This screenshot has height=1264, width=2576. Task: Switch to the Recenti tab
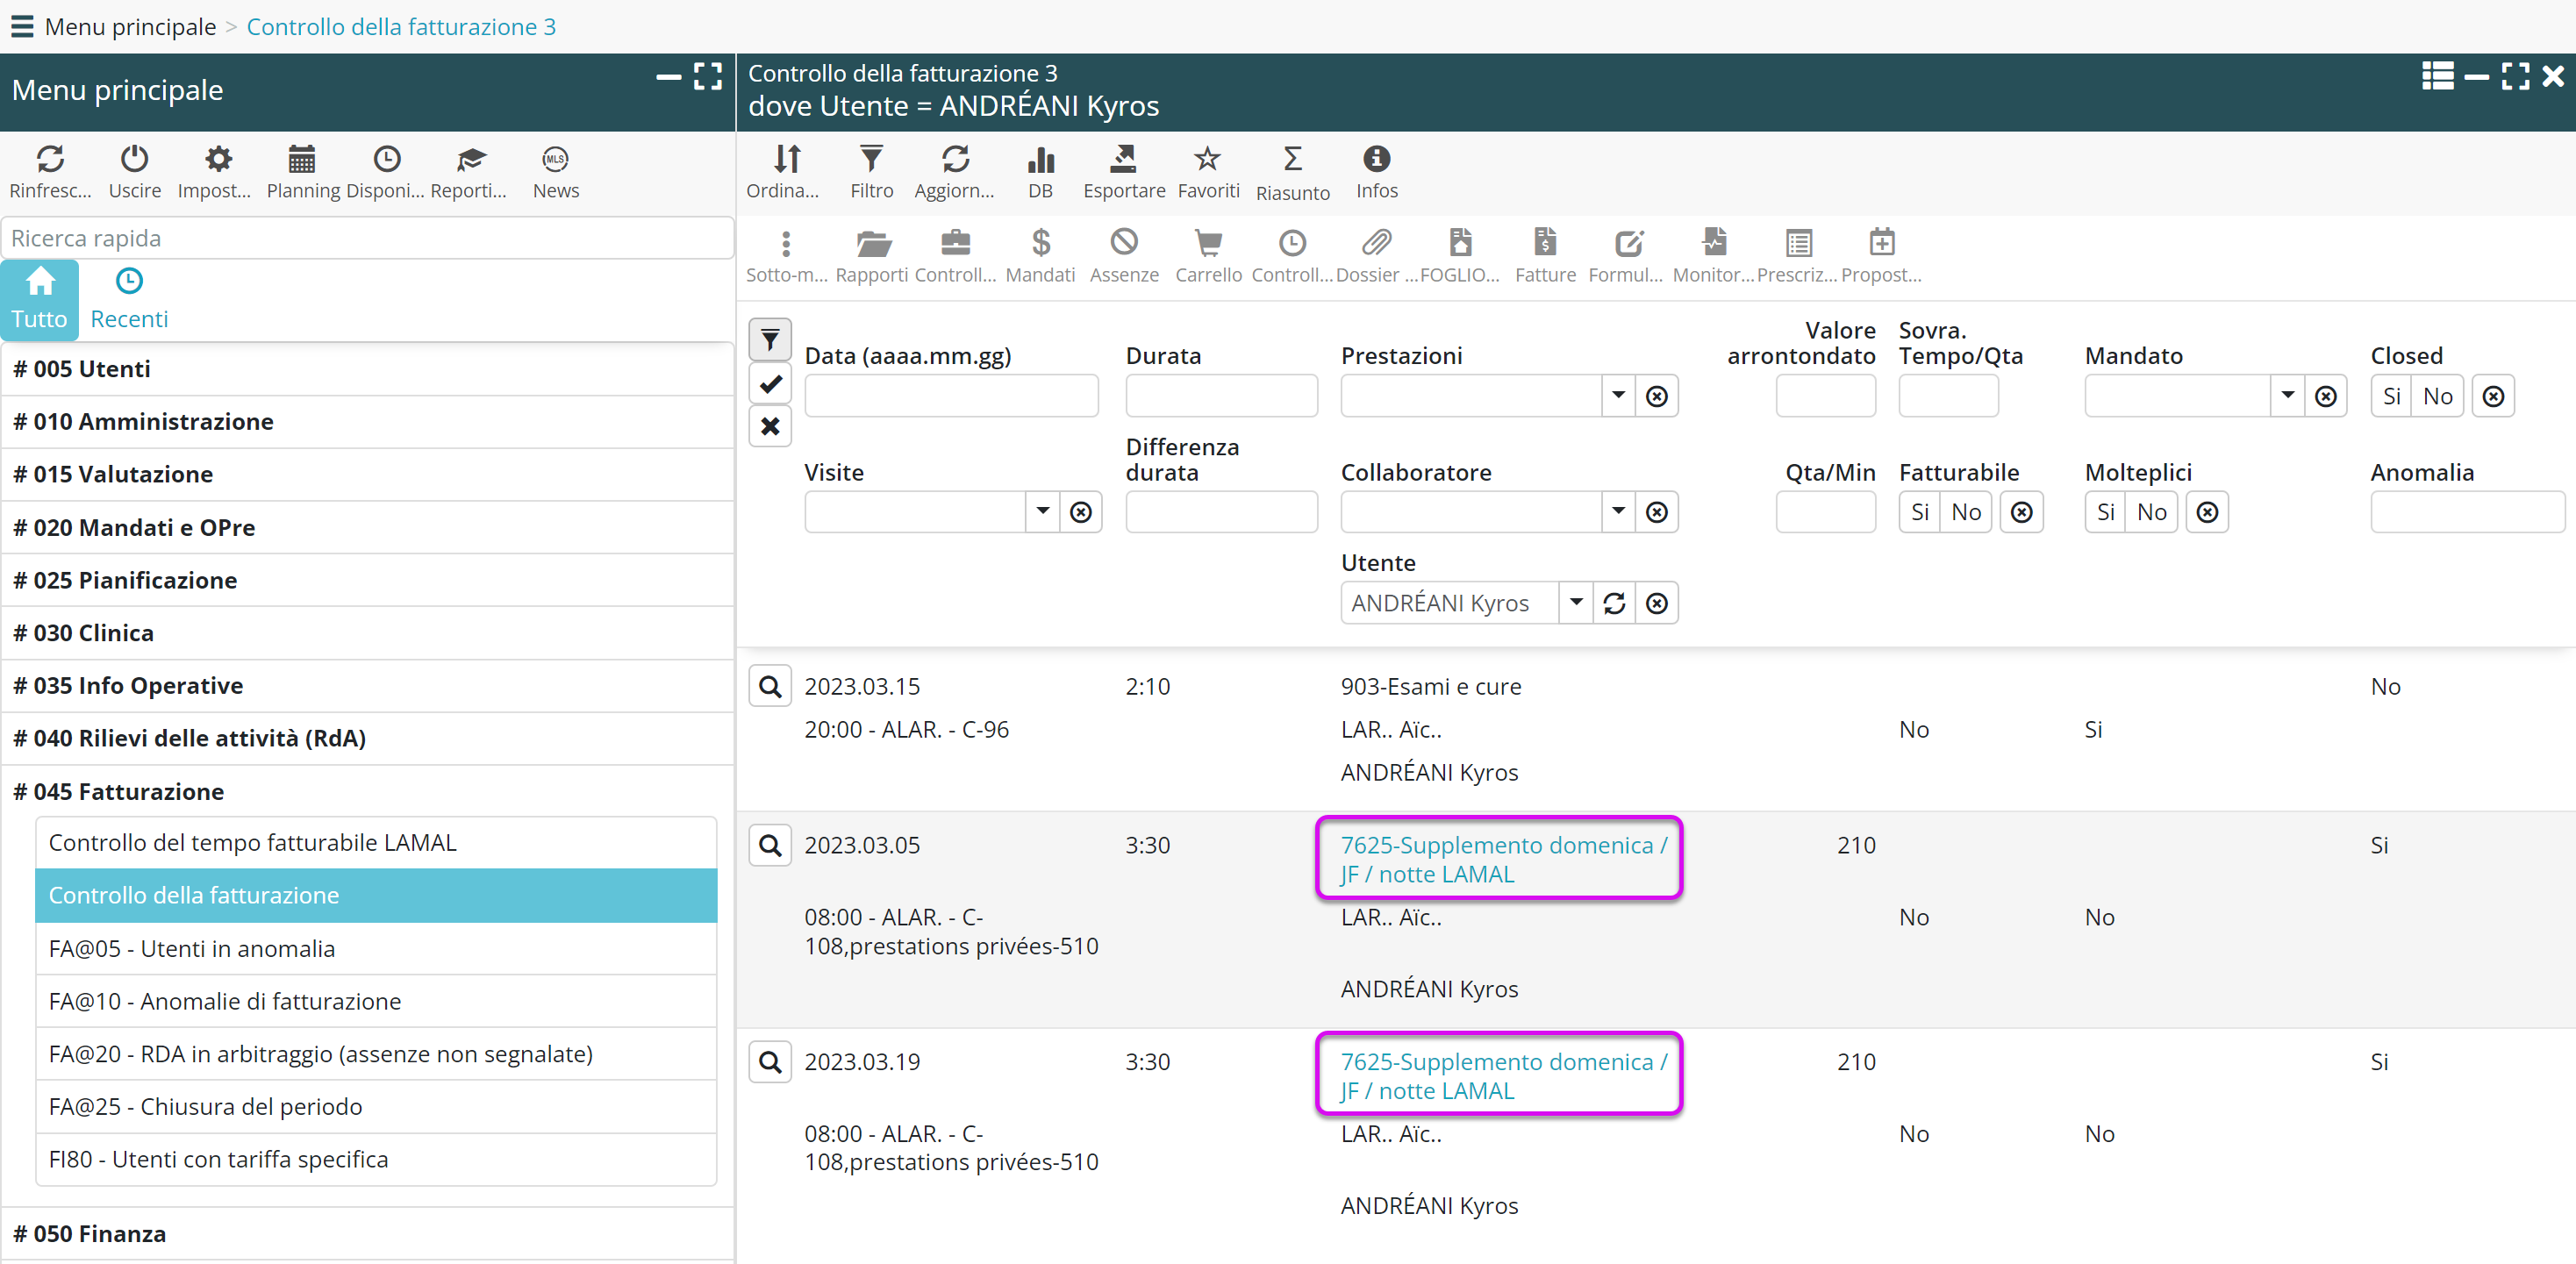click(x=129, y=298)
